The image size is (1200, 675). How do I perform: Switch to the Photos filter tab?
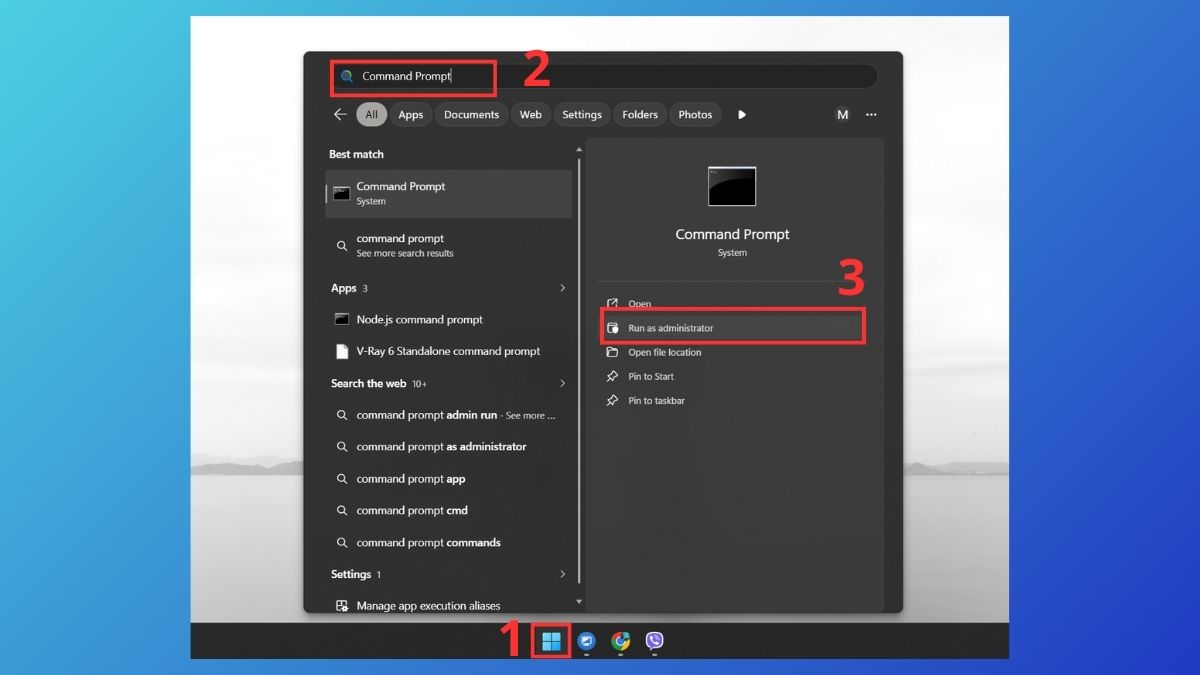click(x=695, y=115)
